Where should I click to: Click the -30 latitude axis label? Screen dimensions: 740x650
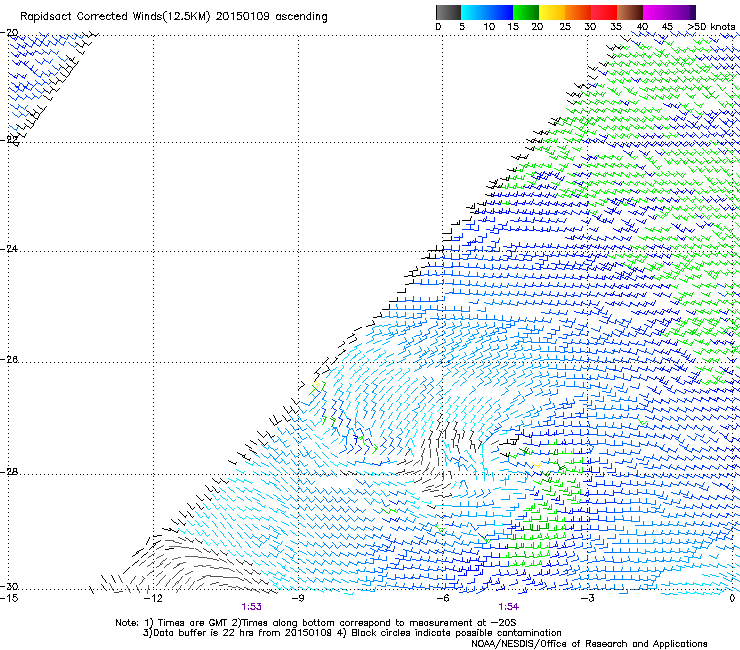coord(9,587)
